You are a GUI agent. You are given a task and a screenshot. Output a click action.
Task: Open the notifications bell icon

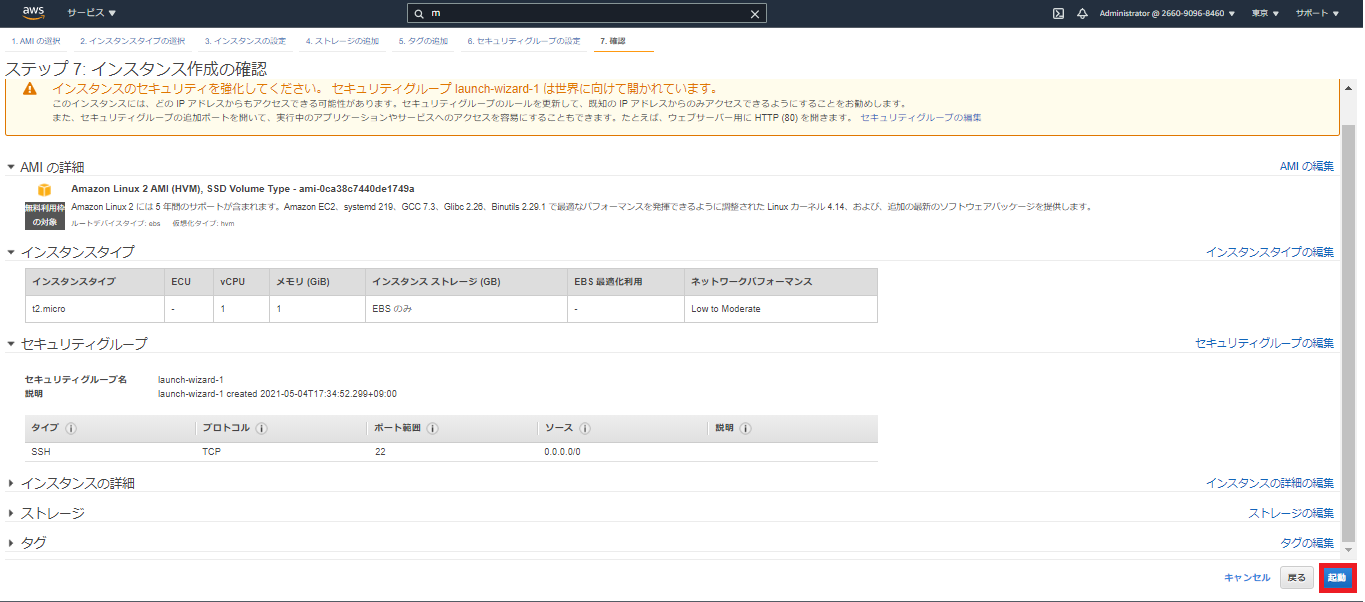[x=1082, y=14]
